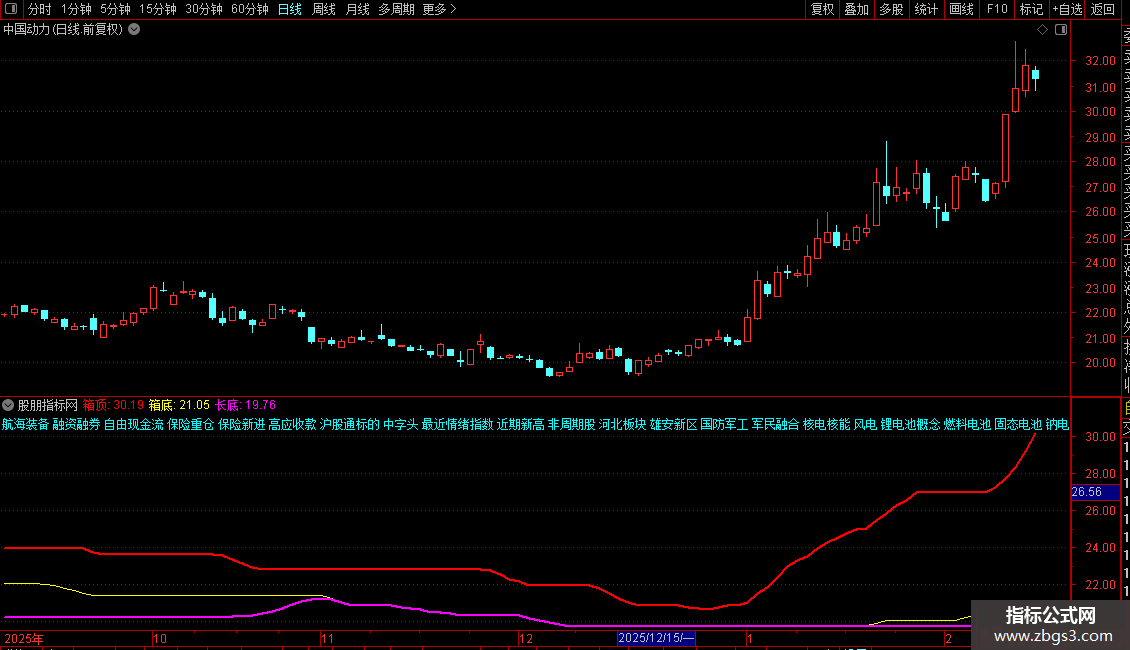Open the 燃料电池 tag
Screen dimensions: 1130x650
coord(968,424)
